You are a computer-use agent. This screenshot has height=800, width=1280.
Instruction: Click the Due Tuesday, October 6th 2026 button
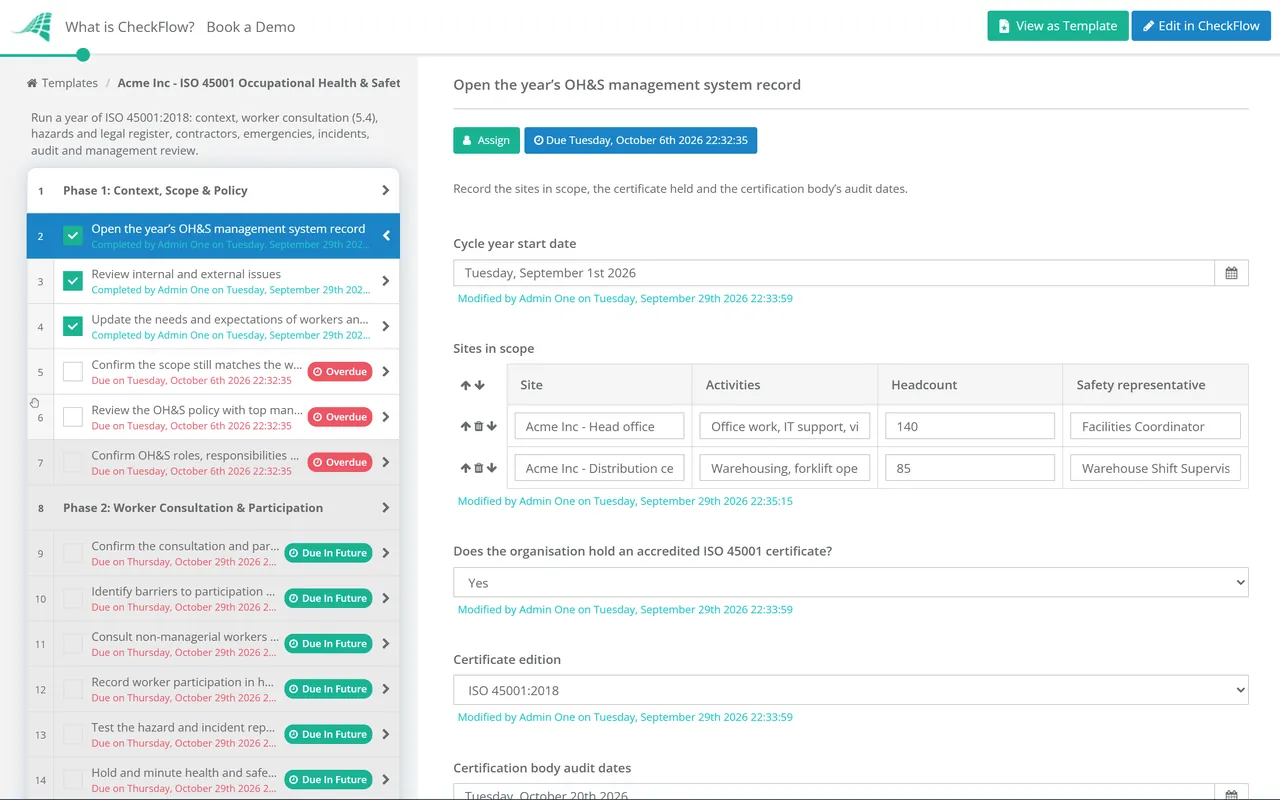(641, 140)
